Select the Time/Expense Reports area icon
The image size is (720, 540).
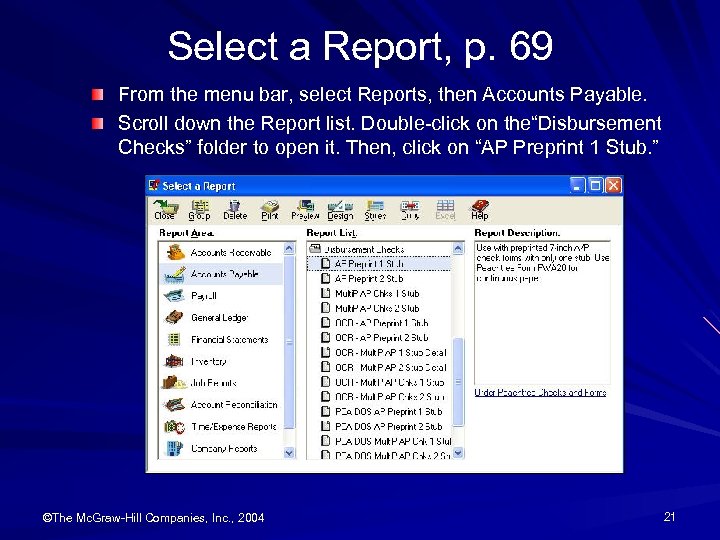174,427
